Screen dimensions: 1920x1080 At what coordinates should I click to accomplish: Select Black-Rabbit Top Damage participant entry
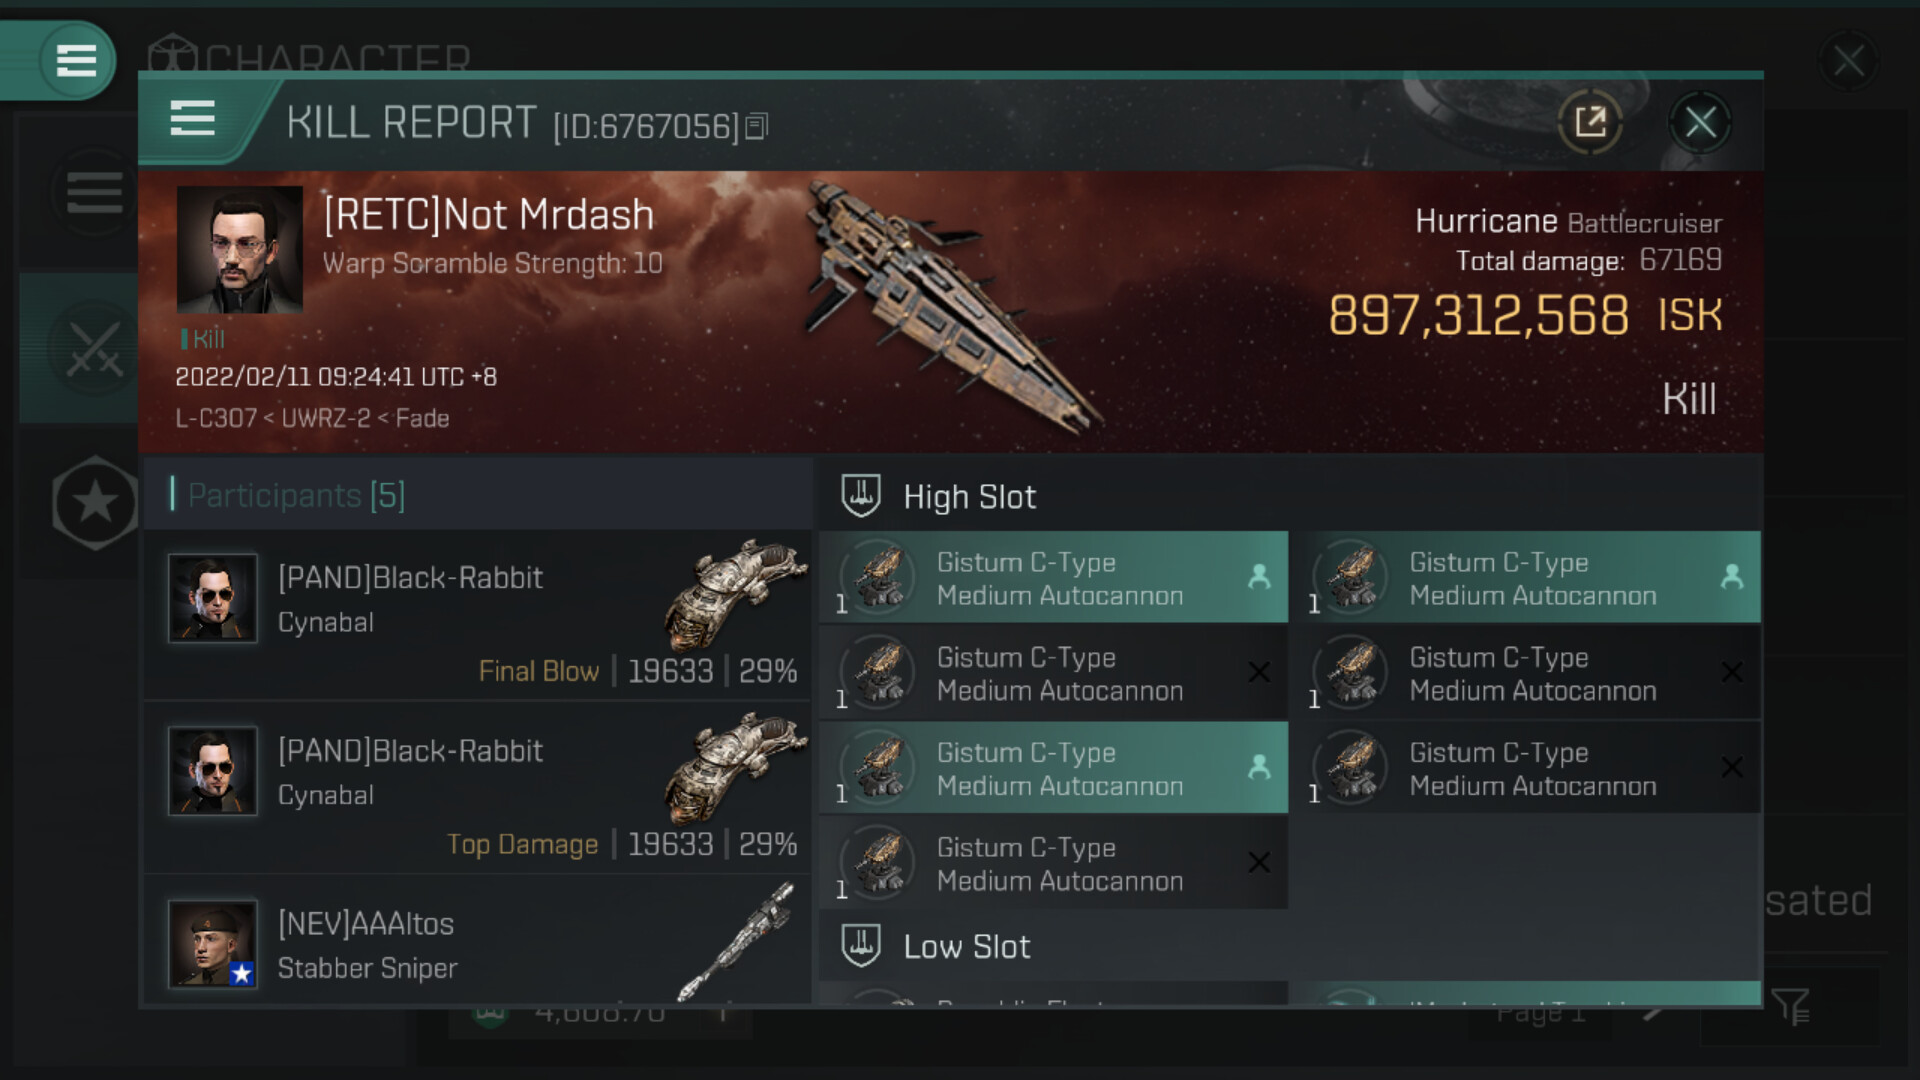(480, 787)
